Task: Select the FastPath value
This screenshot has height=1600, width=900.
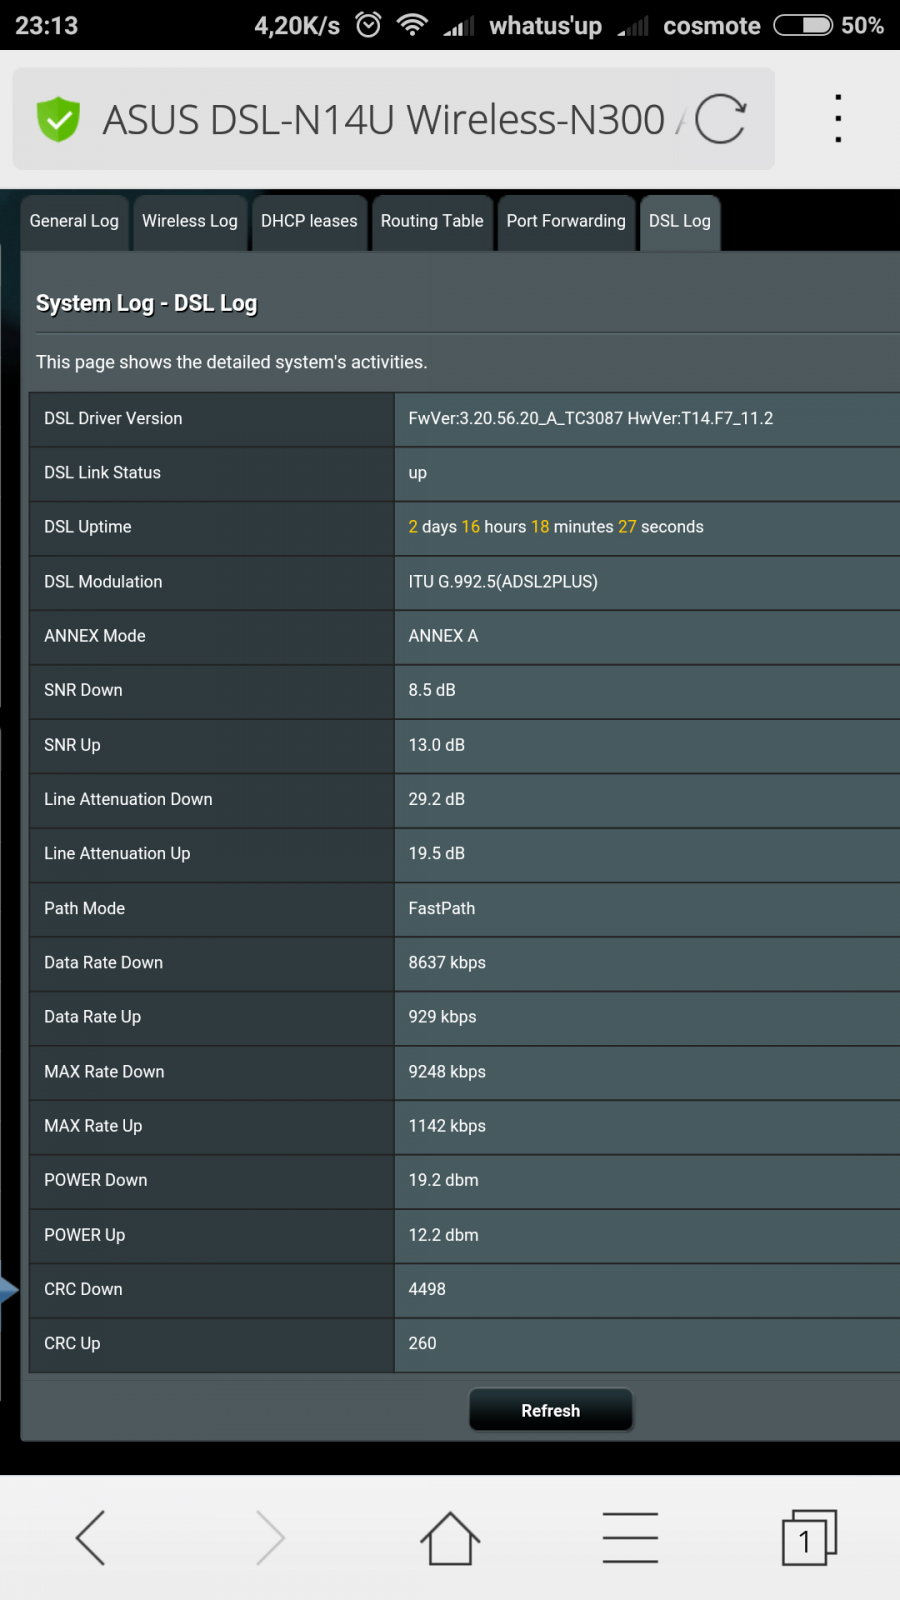Action: coord(442,908)
